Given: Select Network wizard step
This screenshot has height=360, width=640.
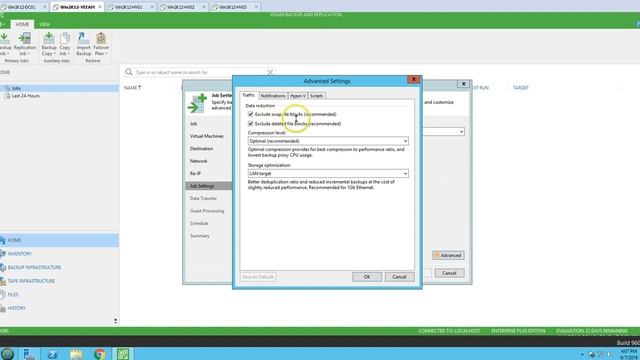Looking at the screenshot, I should 199,161.
